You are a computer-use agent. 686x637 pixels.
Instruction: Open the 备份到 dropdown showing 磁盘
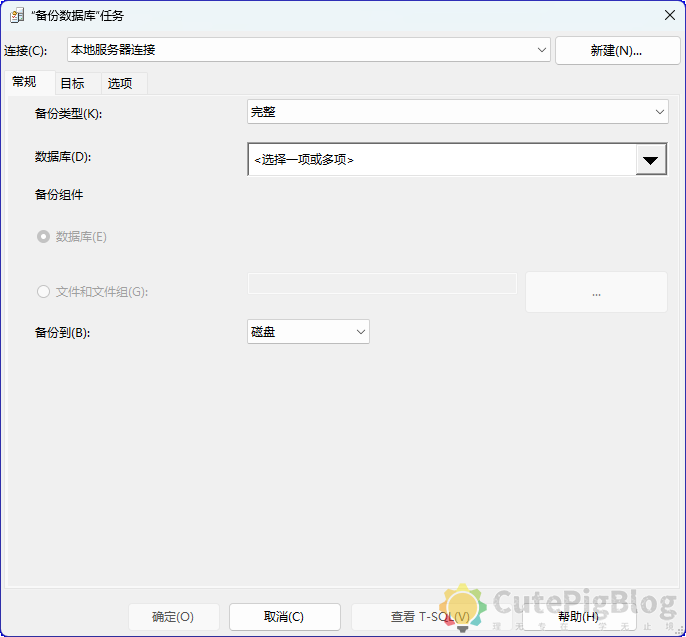(x=308, y=332)
